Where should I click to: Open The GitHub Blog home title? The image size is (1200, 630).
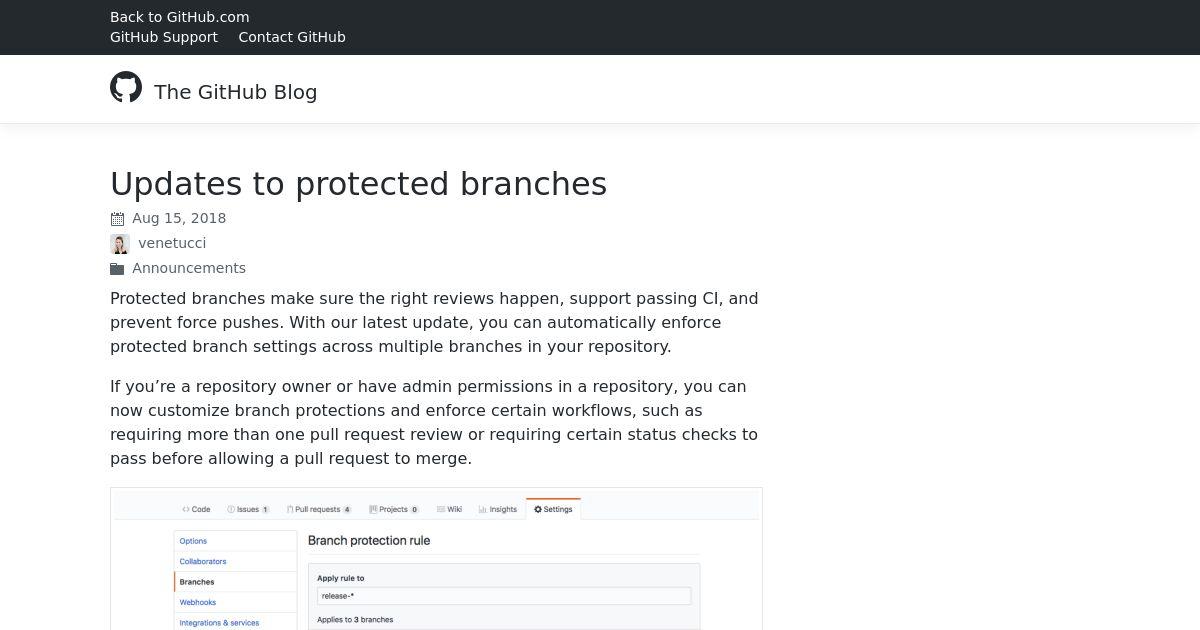[236, 92]
